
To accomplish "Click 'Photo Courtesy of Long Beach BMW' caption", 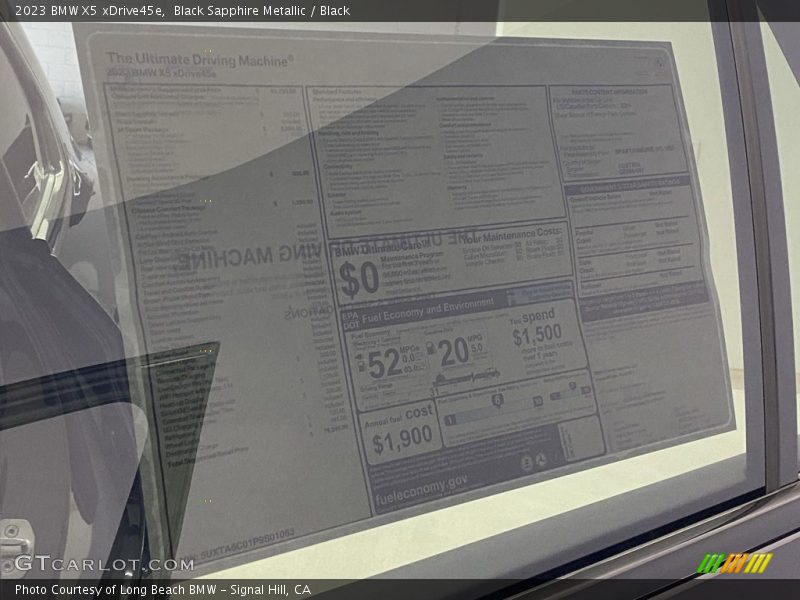I will (116, 590).
